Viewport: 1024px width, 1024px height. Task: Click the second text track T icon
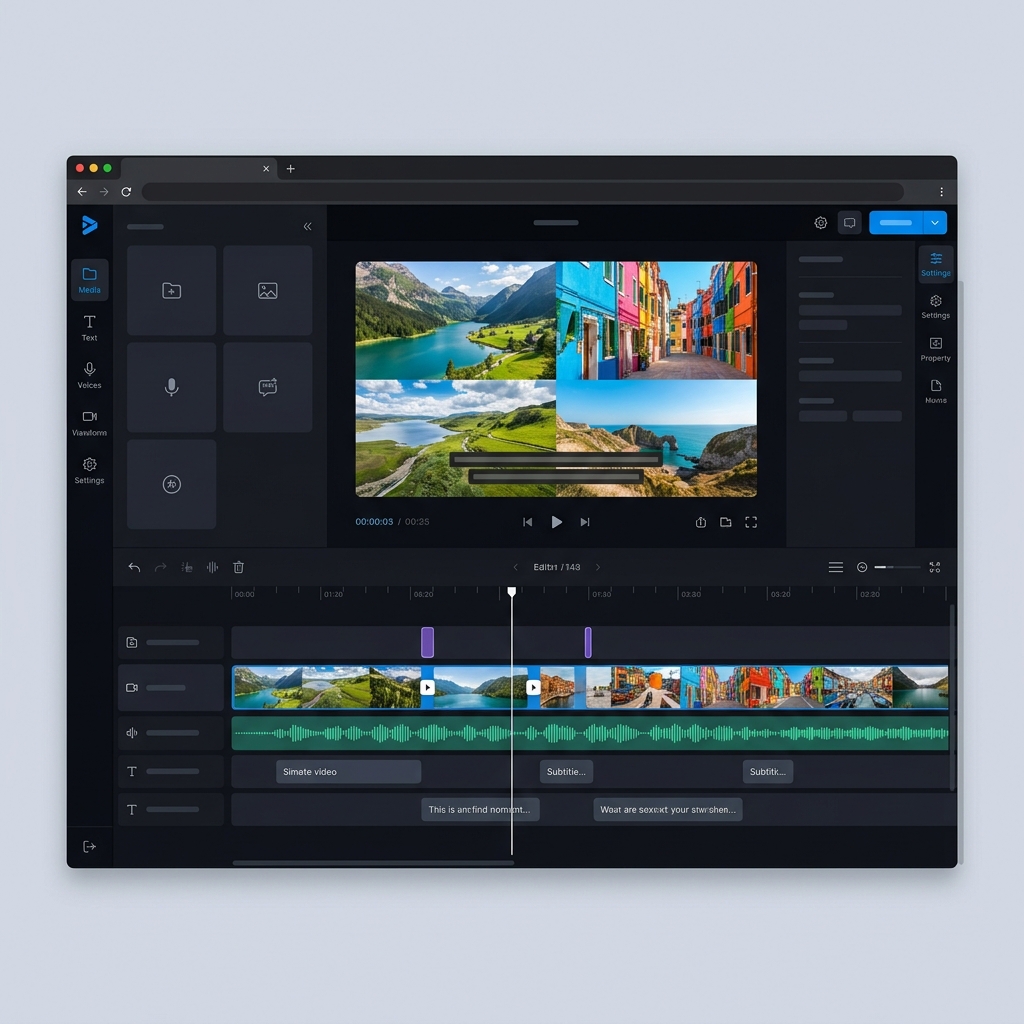pos(132,809)
